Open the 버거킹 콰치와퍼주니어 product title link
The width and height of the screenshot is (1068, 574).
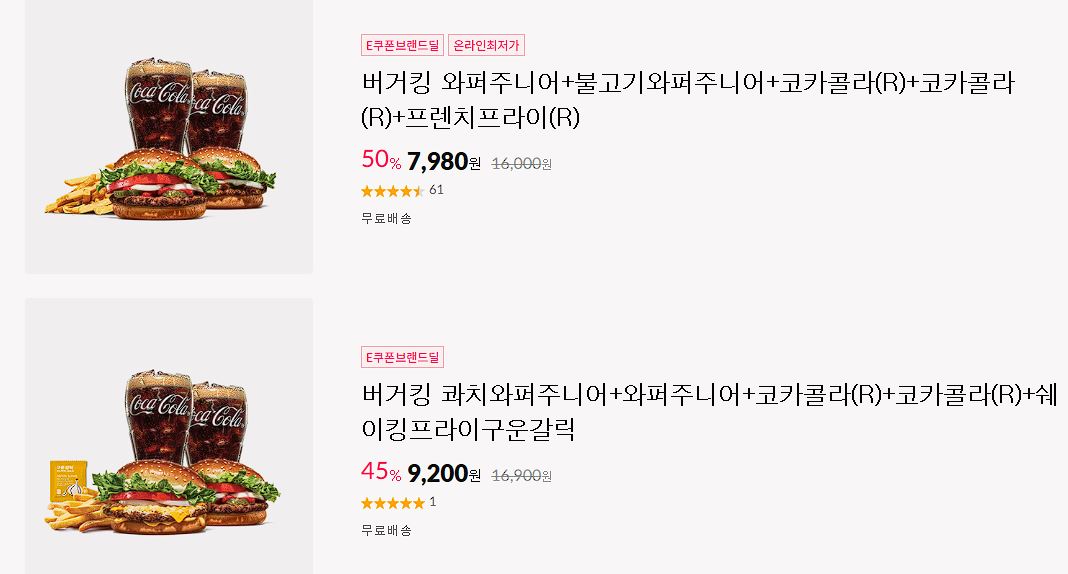click(709, 412)
